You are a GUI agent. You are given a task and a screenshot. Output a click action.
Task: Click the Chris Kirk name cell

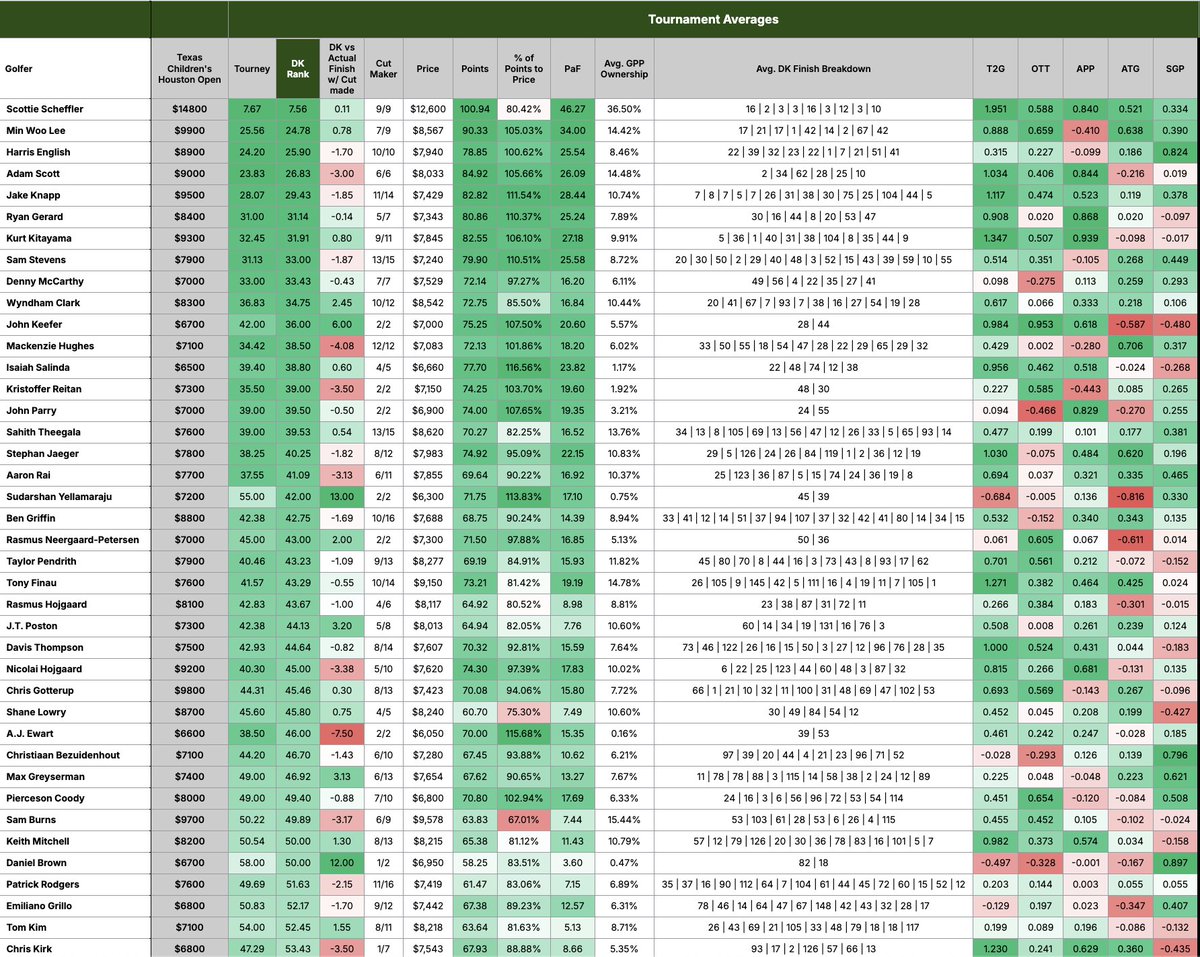(x=76, y=948)
